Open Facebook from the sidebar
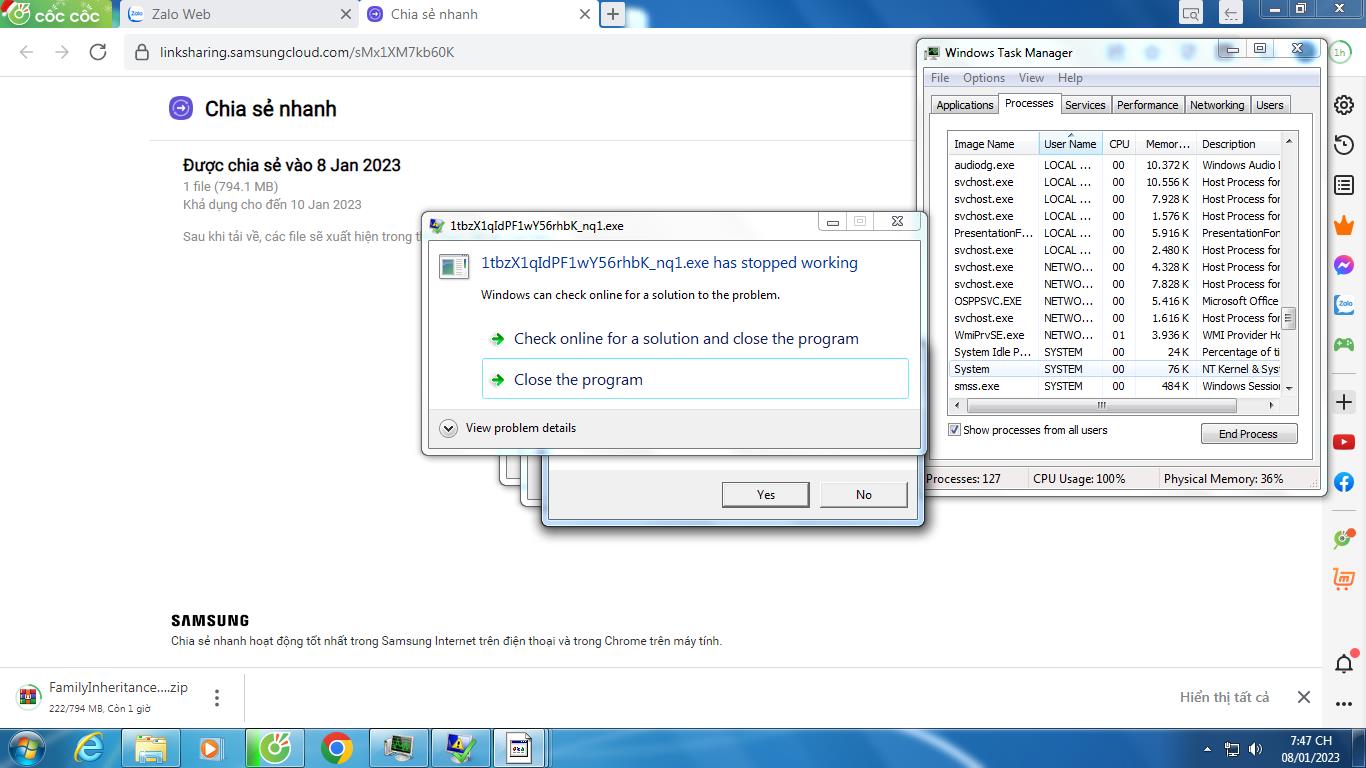The width and height of the screenshot is (1366, 768). pyautogui.click(x=1344, y=482)
